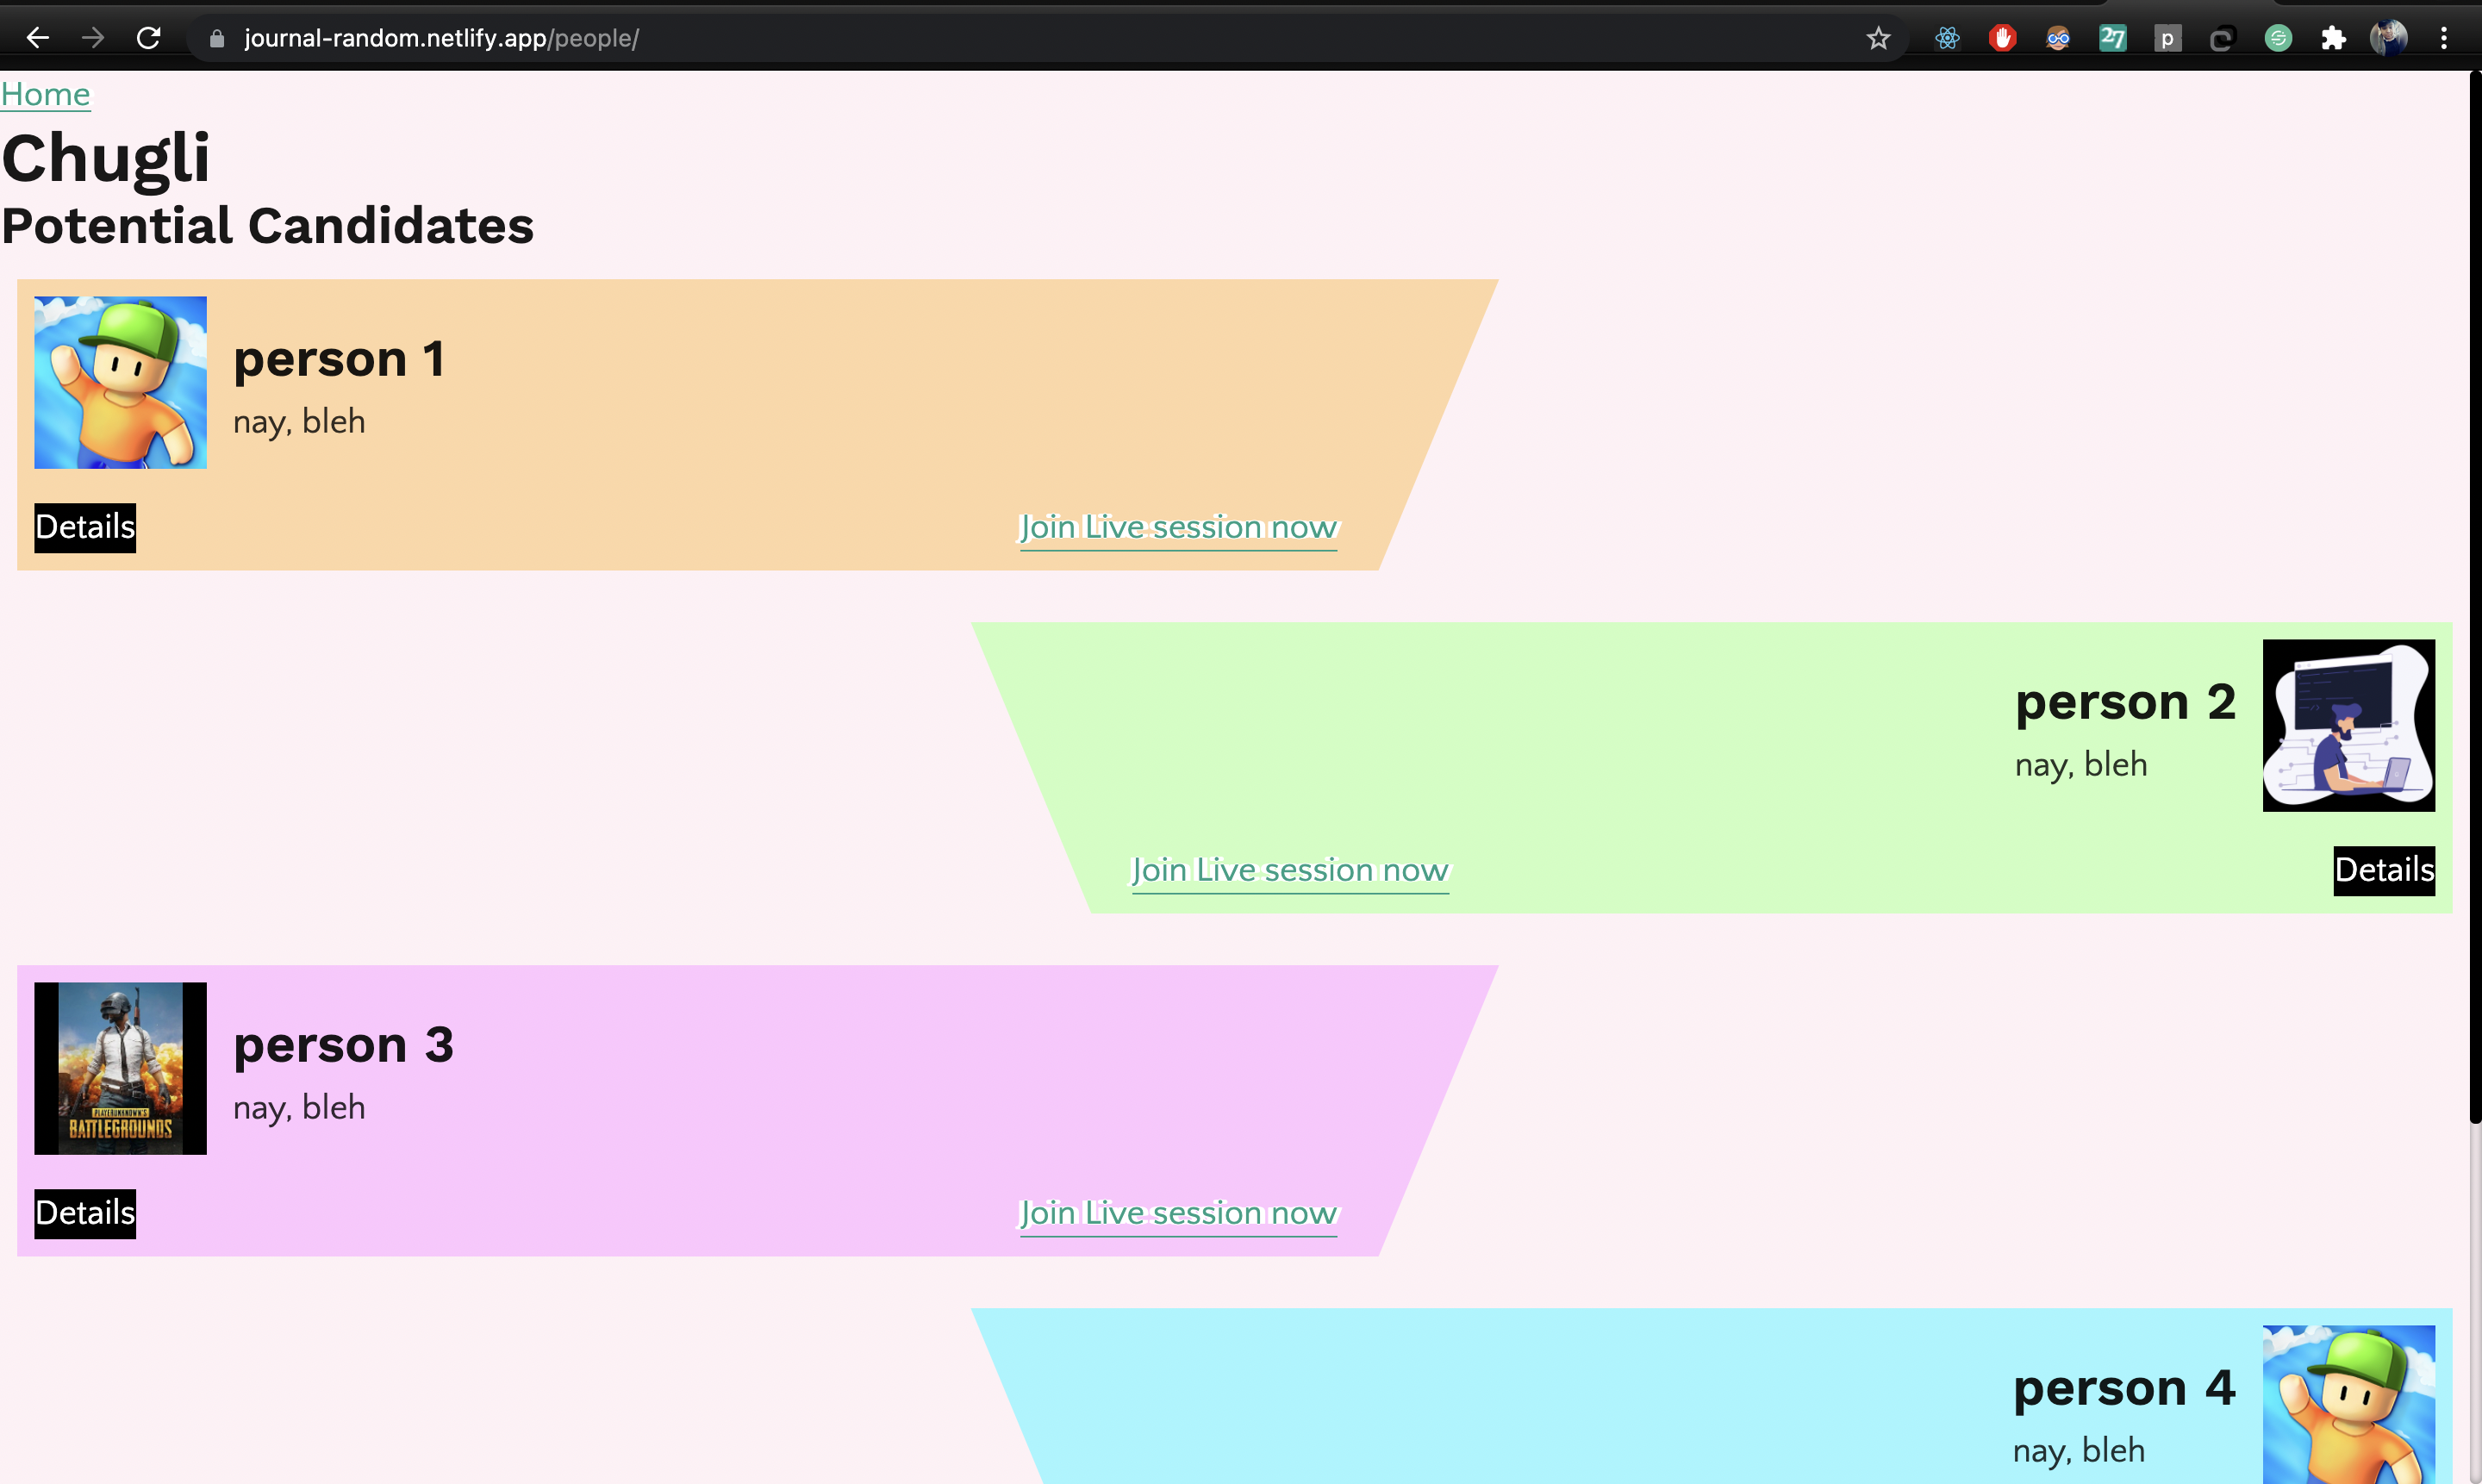Screen dimensions: 2482x1484
Task: Click person 2's coder illustration thumbnail
Action: tap(2348, 725)
